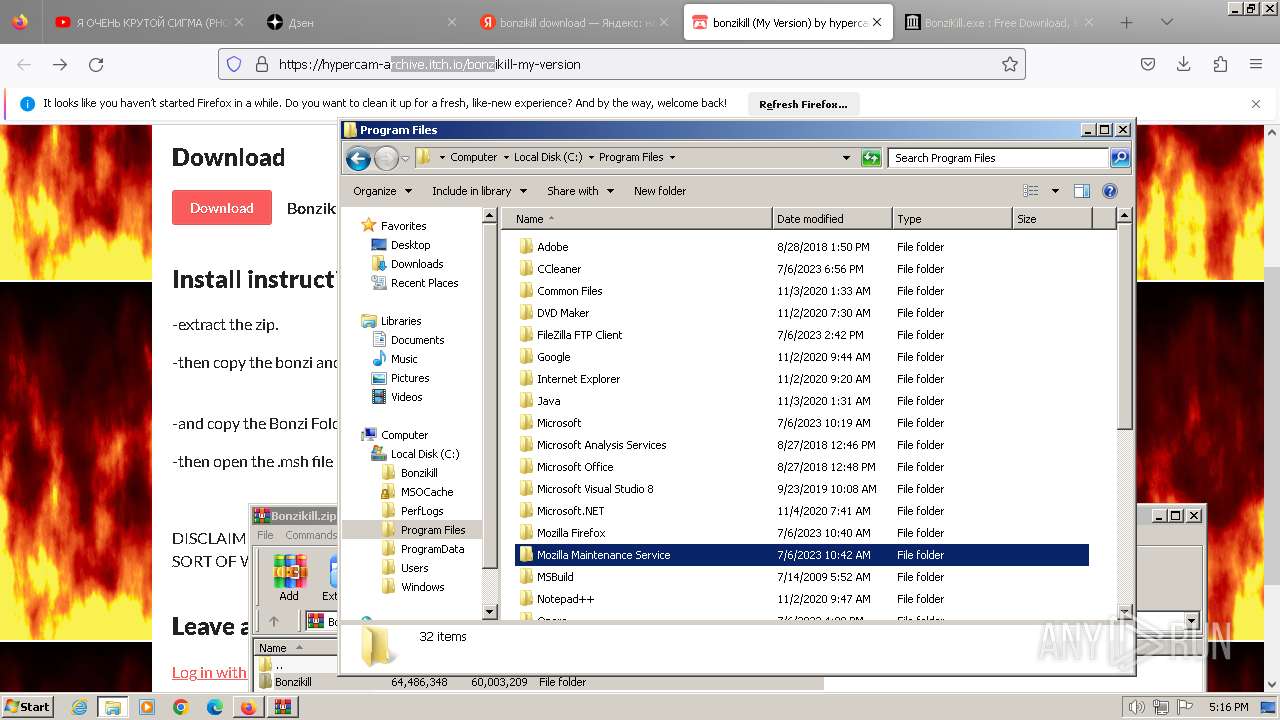Expand Program Files breadcrumb arrow
This screenshot has width=1280, height=720.
click(672, 157)
